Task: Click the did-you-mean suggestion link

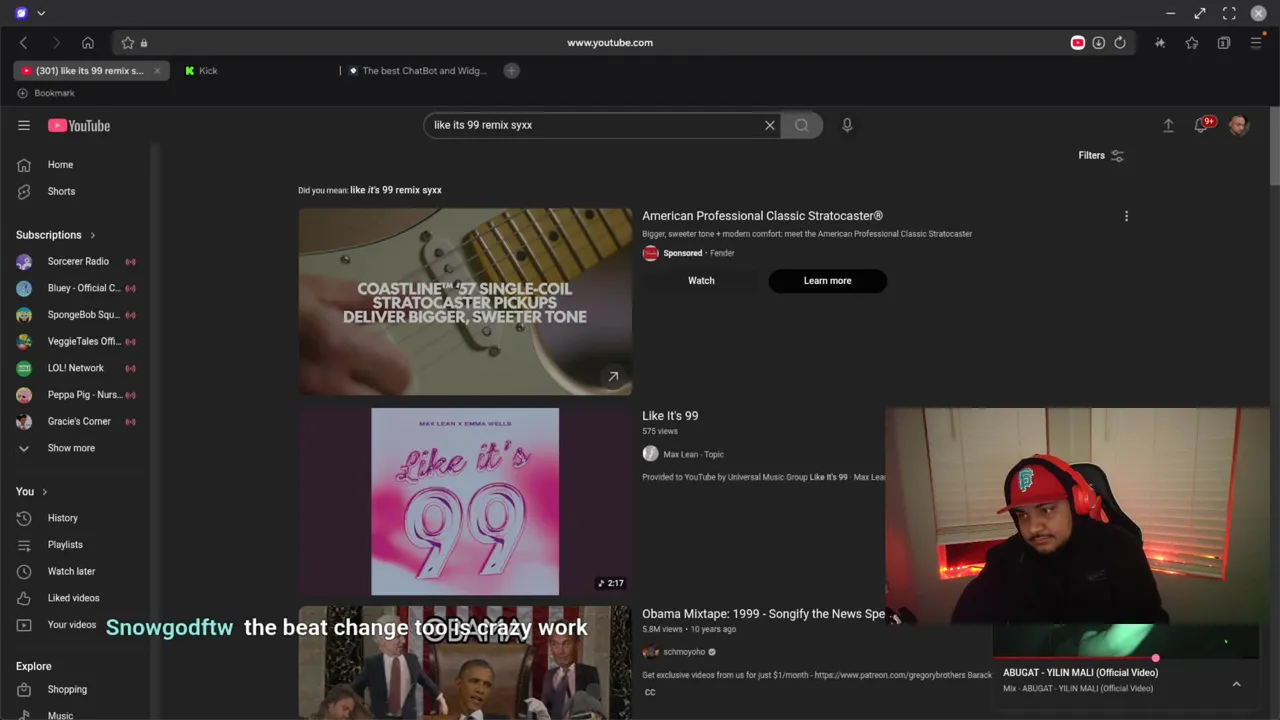Action: click(x=396, y=190)
